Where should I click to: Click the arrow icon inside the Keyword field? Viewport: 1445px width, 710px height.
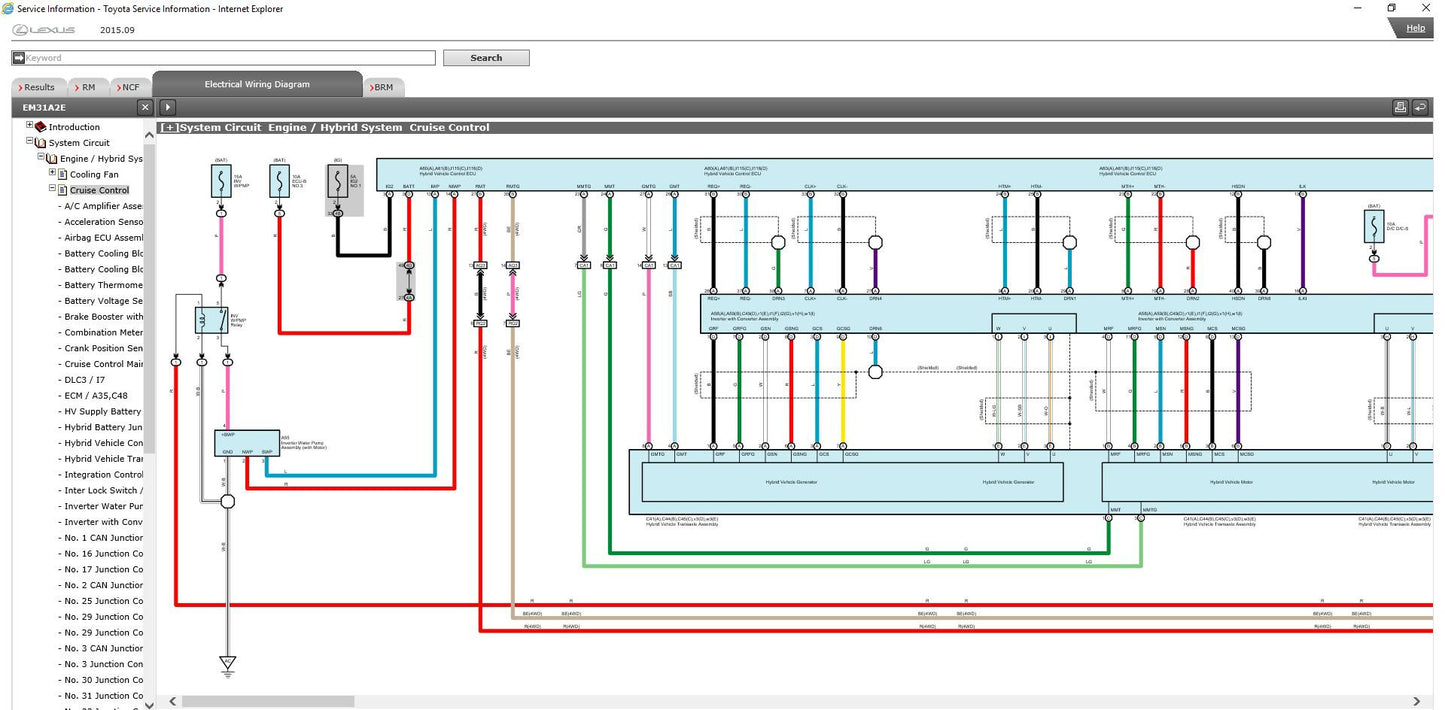(18, 58)
